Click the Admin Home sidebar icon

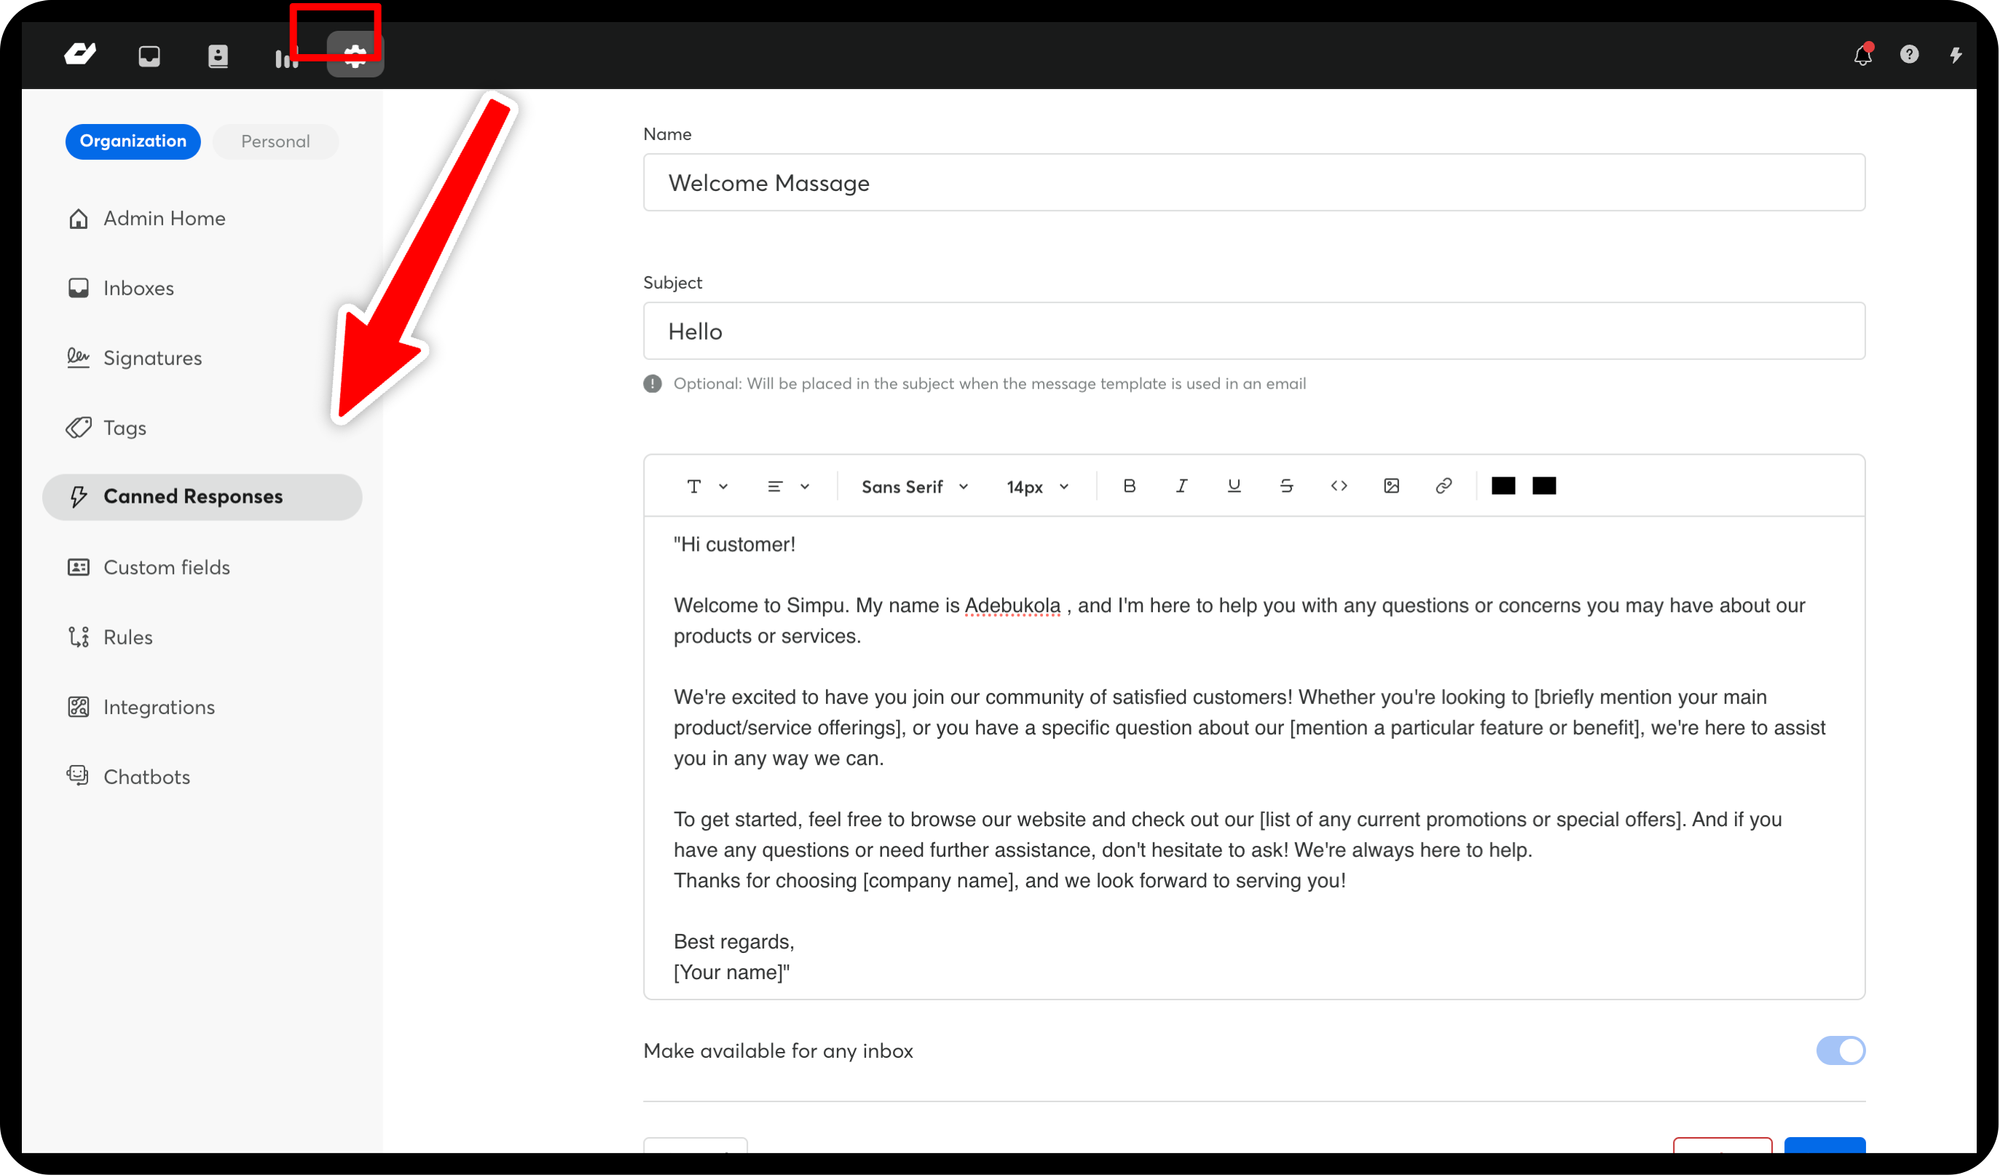(78, 217)
